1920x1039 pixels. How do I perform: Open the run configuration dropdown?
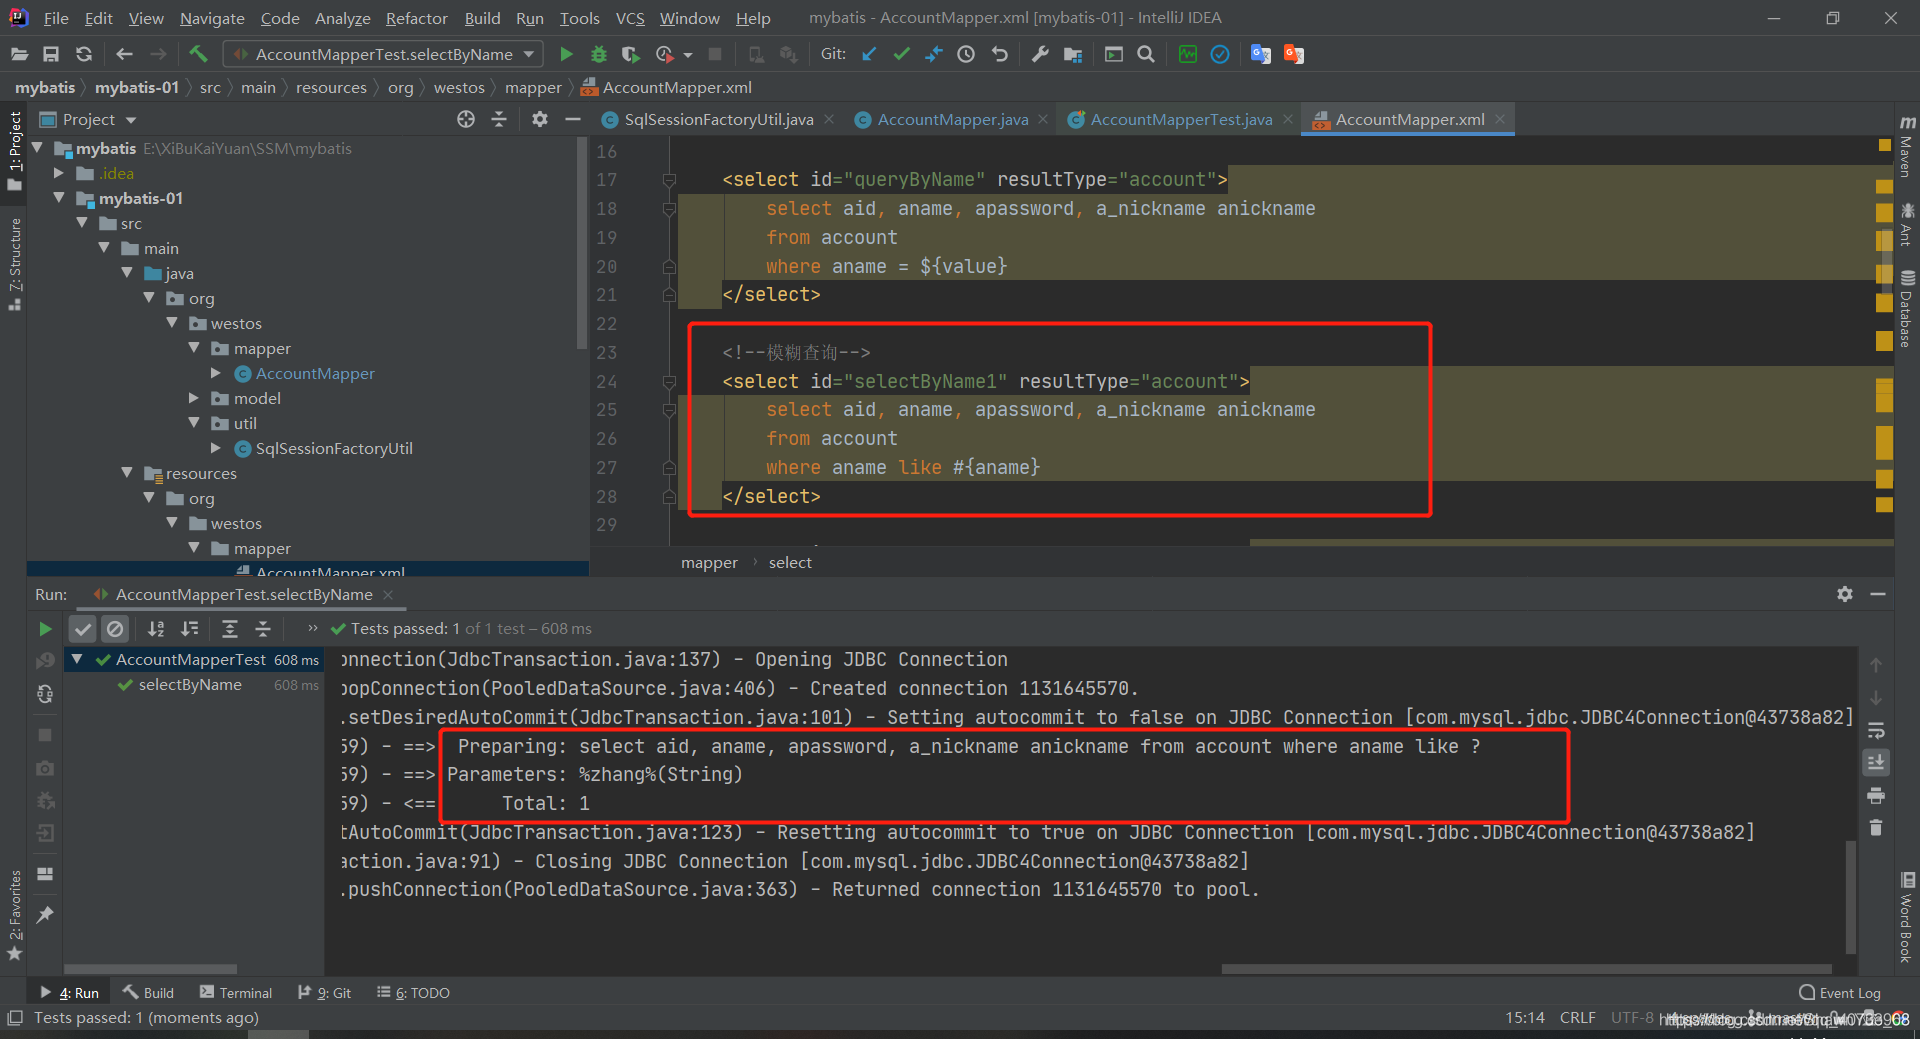coord(384,54)
